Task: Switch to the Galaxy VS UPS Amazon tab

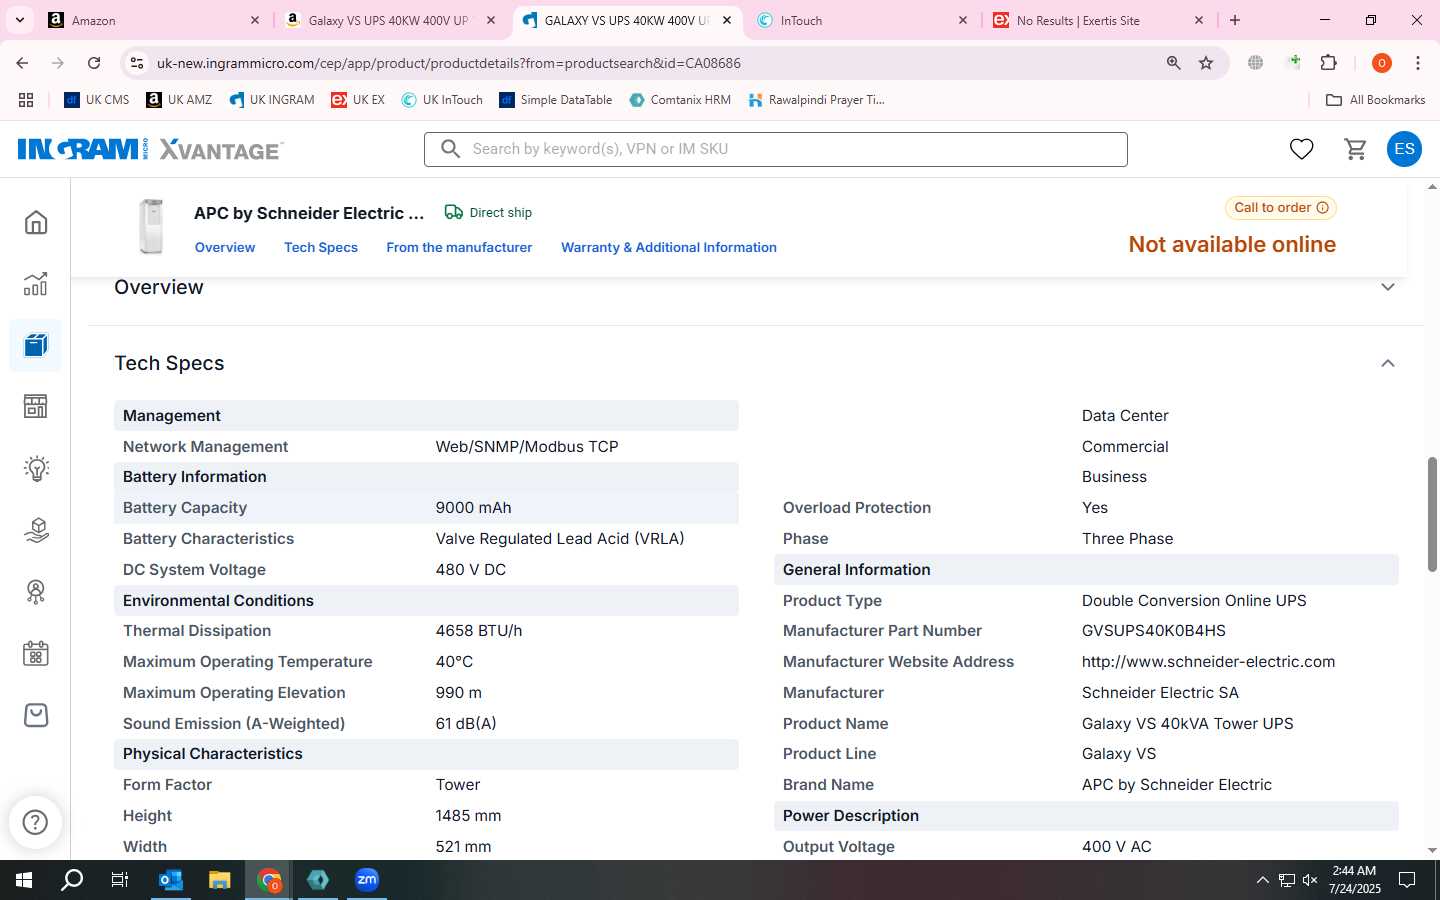Action: point(388,20)
